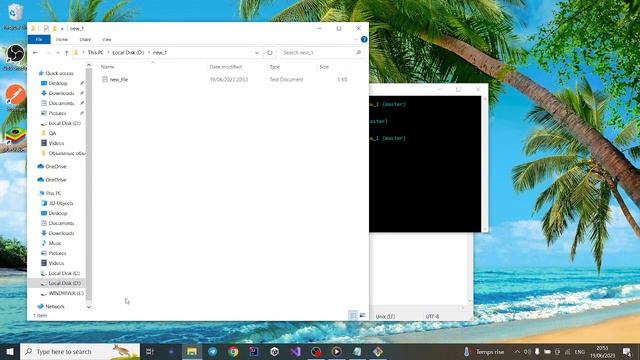Open the File tab in Explorer
This screenshot has width=640, height=360.
(39, 39)
